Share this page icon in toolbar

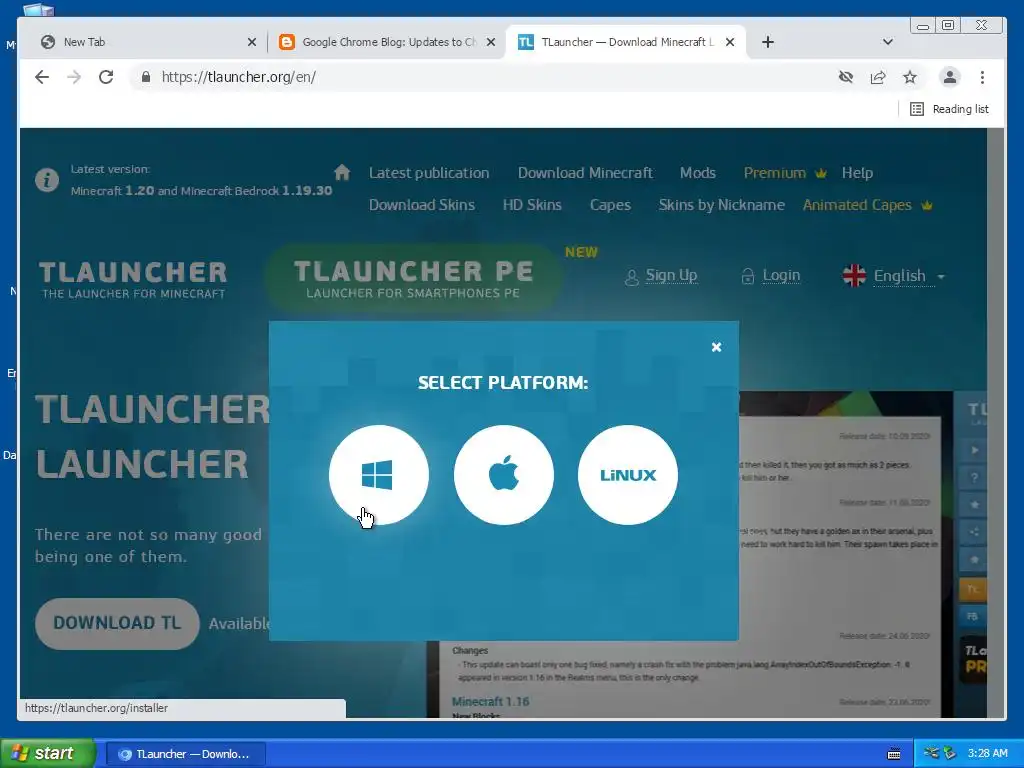click(878, 77)
